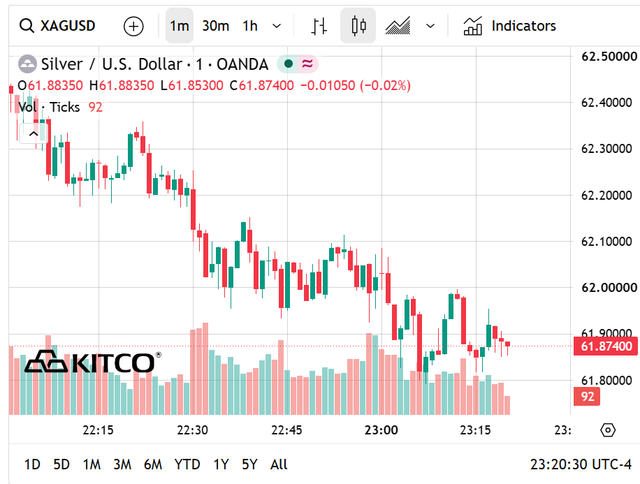This screenshot has width=640, height=484.
Task: Select the 1h timeframe
Action: coord(250,26)
